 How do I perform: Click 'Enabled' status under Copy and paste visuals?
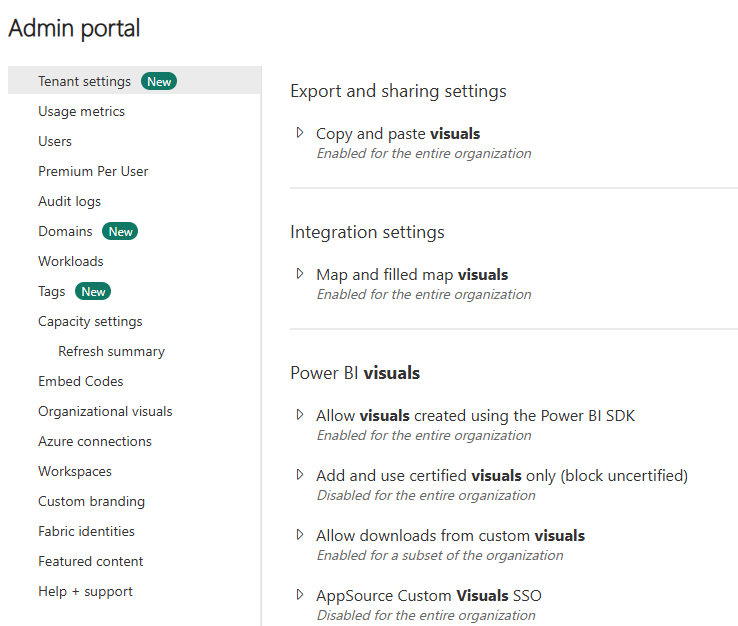coord(424,153)
